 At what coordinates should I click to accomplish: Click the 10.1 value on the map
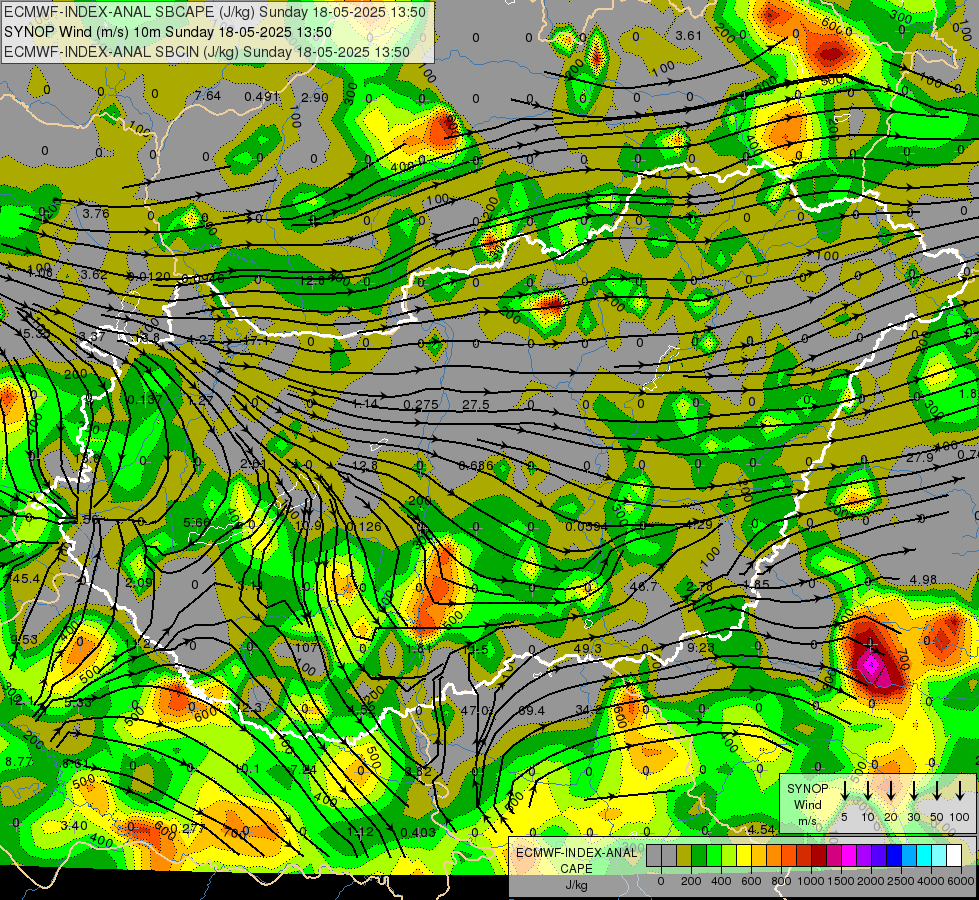click(247, 768)
